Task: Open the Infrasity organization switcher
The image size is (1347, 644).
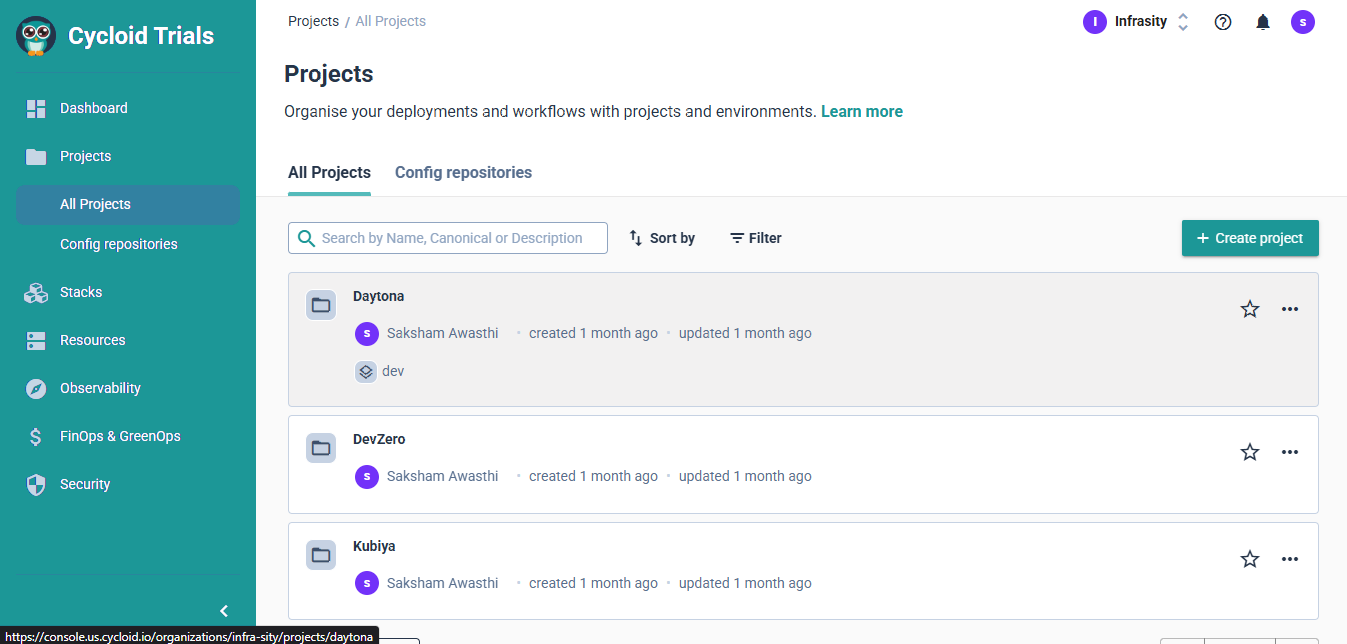Action: pyautogui.click(x=1136, y=21)
